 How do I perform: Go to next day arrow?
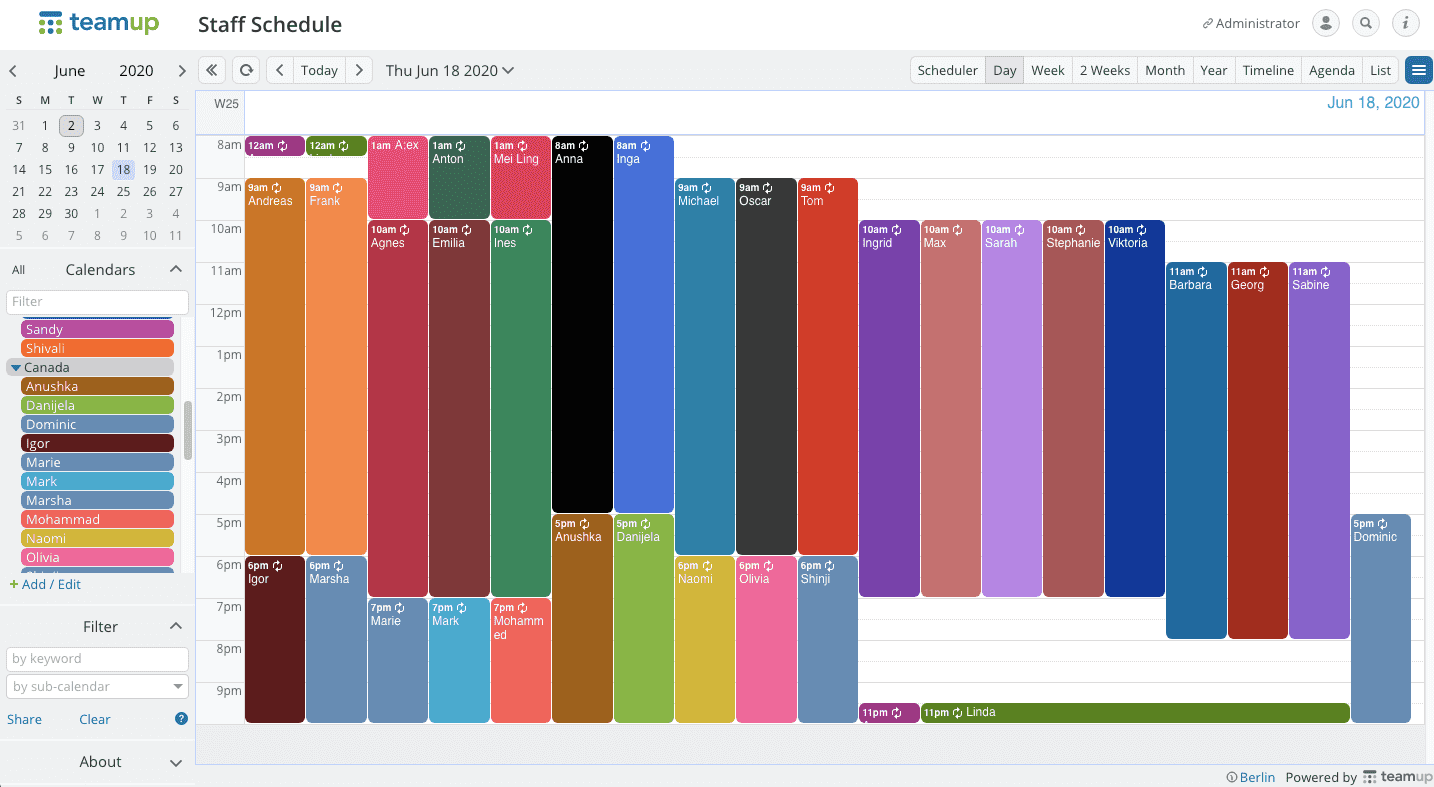click(360, 70)
